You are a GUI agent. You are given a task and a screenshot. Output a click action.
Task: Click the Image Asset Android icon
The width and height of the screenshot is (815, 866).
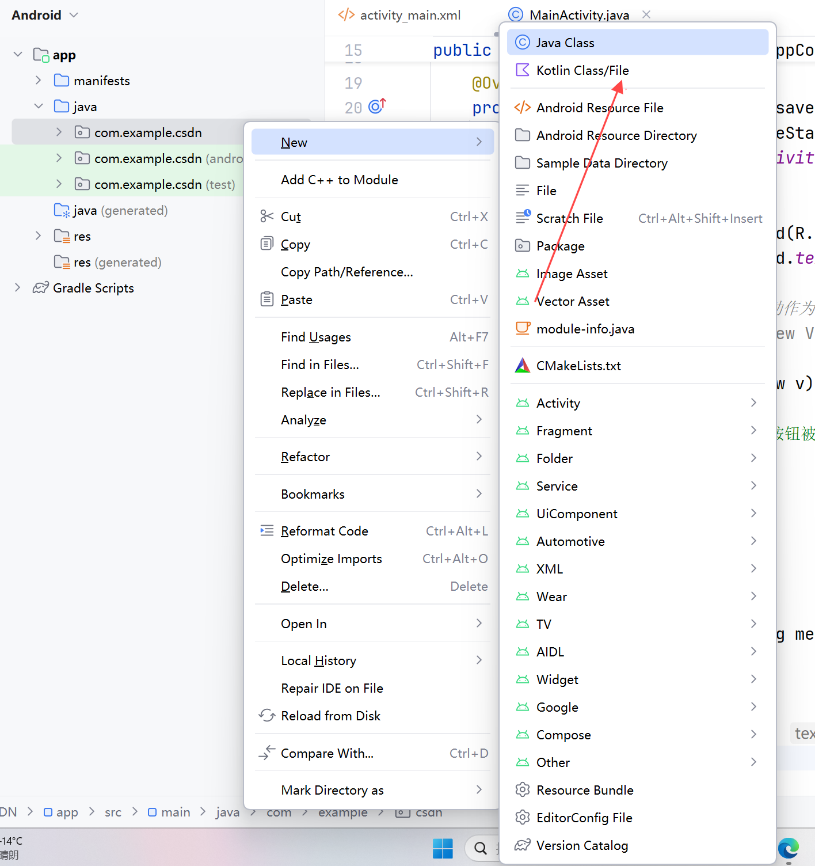pyautogui.click(x=522, y=273)
